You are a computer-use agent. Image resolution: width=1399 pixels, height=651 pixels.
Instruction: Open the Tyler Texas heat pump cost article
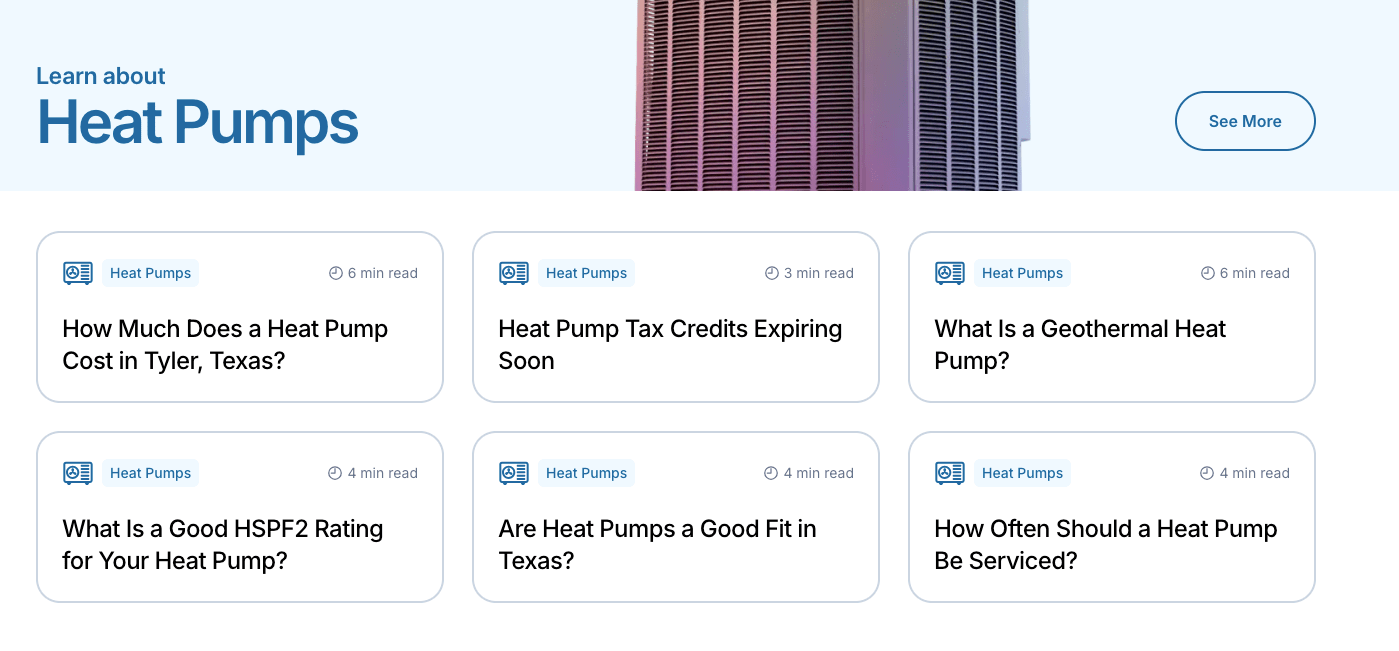point(225,344)
